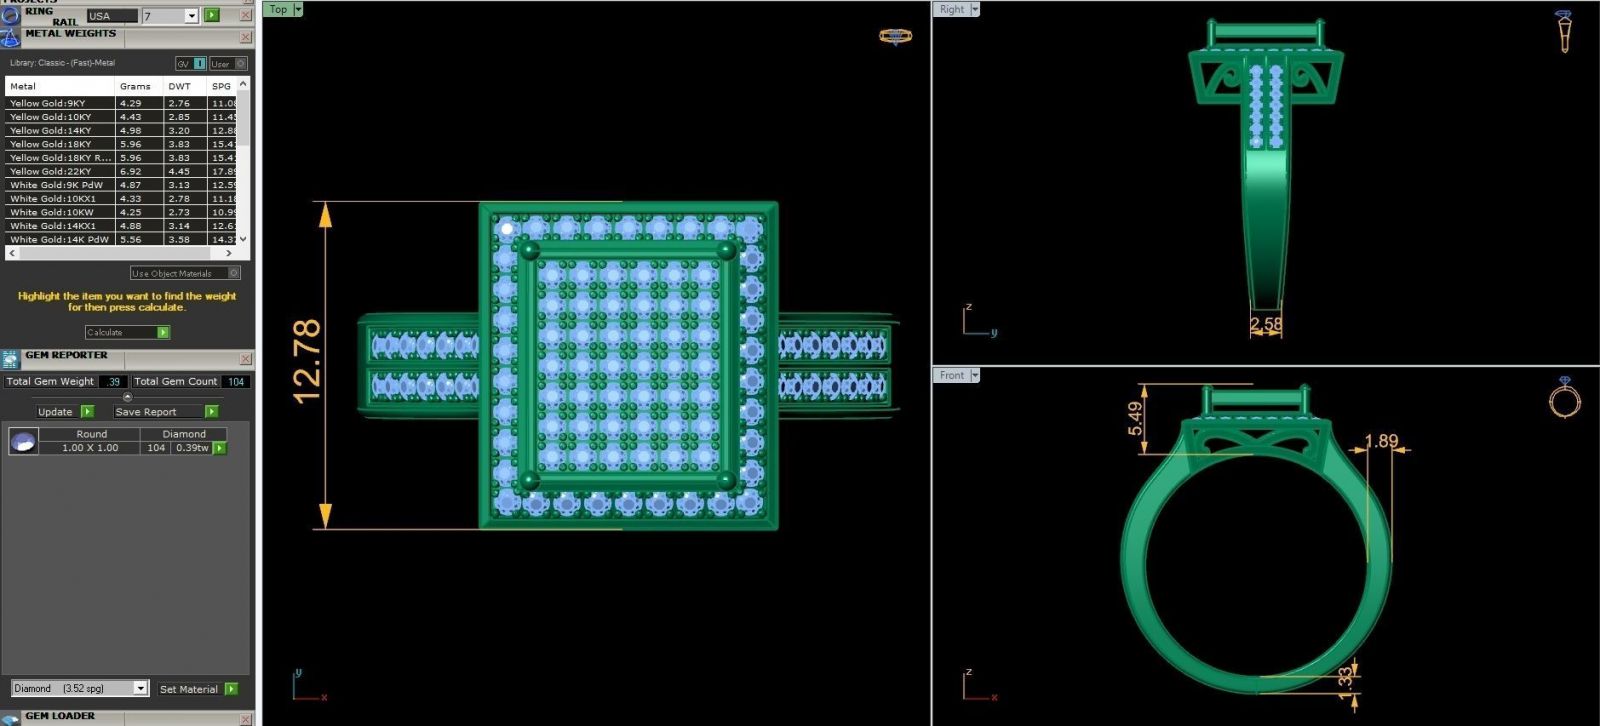
Task: Open the Diamond (3.52 spg) material dropdown
Action: click(x=140, y=688)
